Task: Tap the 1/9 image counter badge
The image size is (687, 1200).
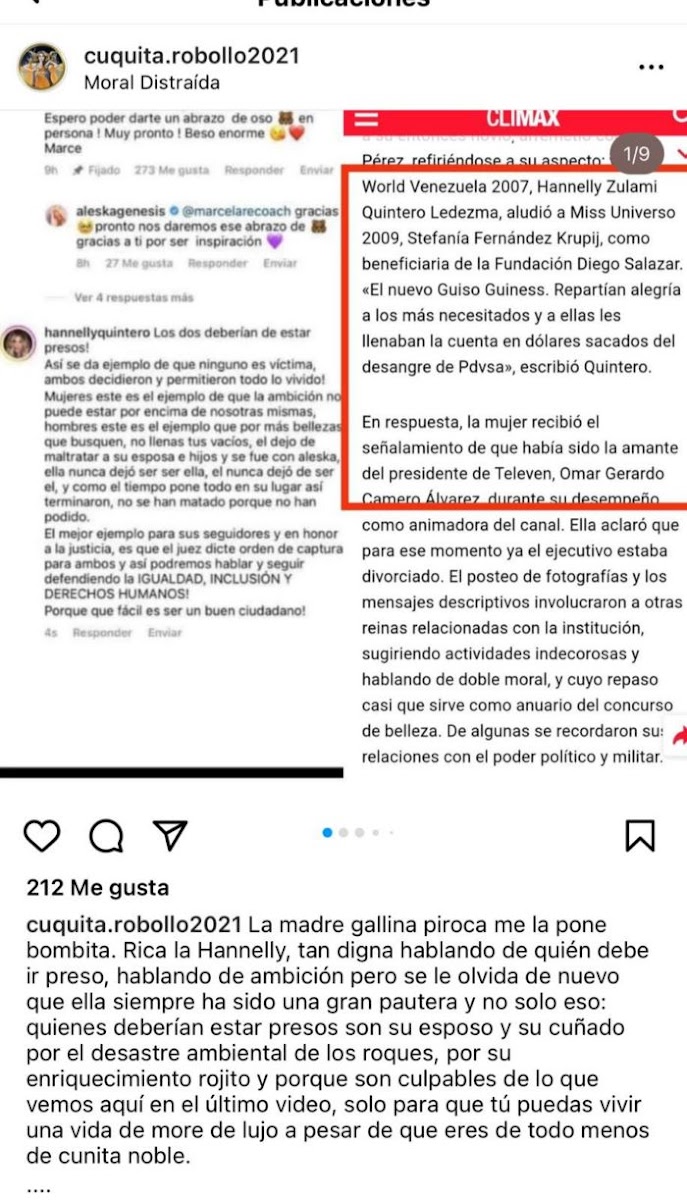Action: coord(636,154)
